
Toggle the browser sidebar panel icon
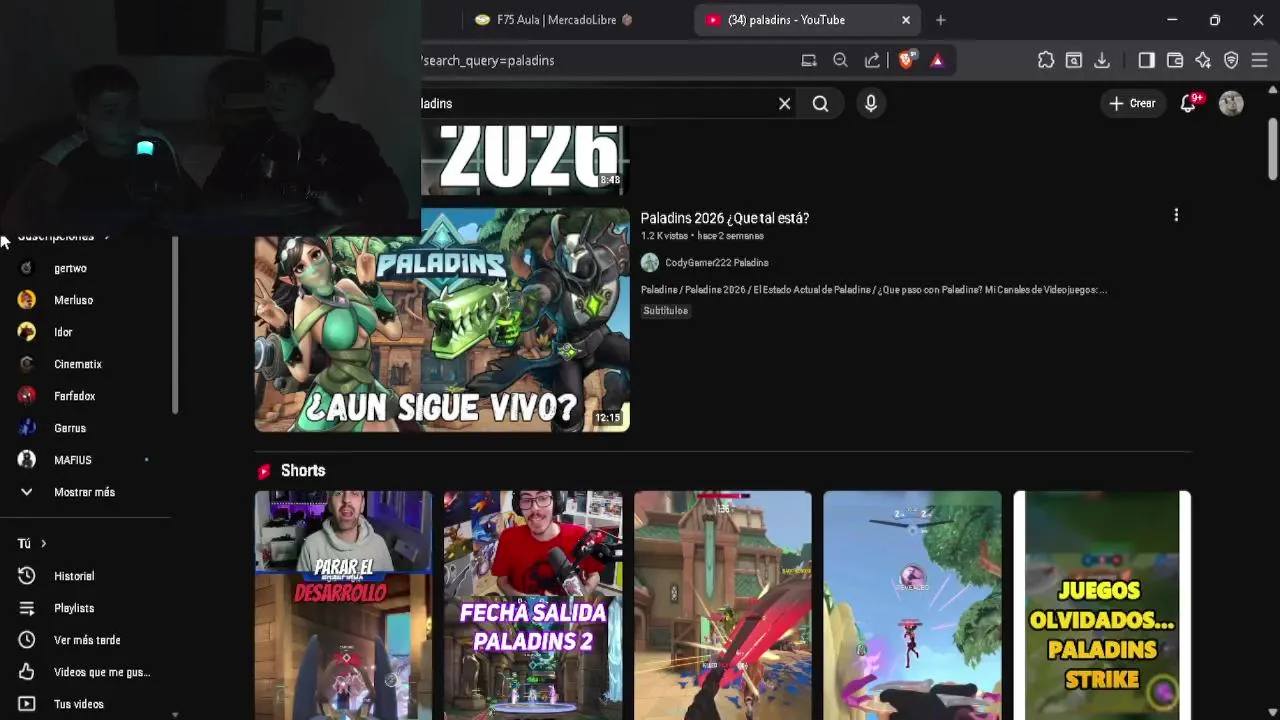click(1147, 60)
